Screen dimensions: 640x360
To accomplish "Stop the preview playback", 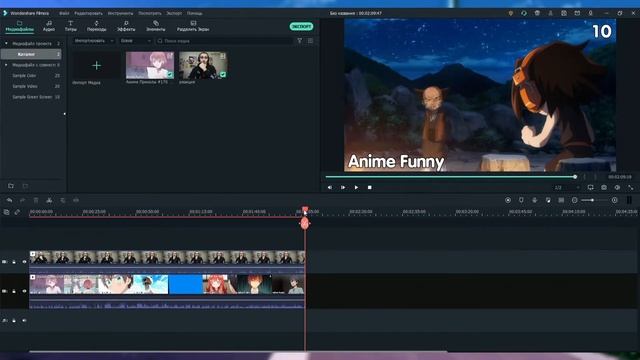I will pyautogui.click(x=369, y=187).
